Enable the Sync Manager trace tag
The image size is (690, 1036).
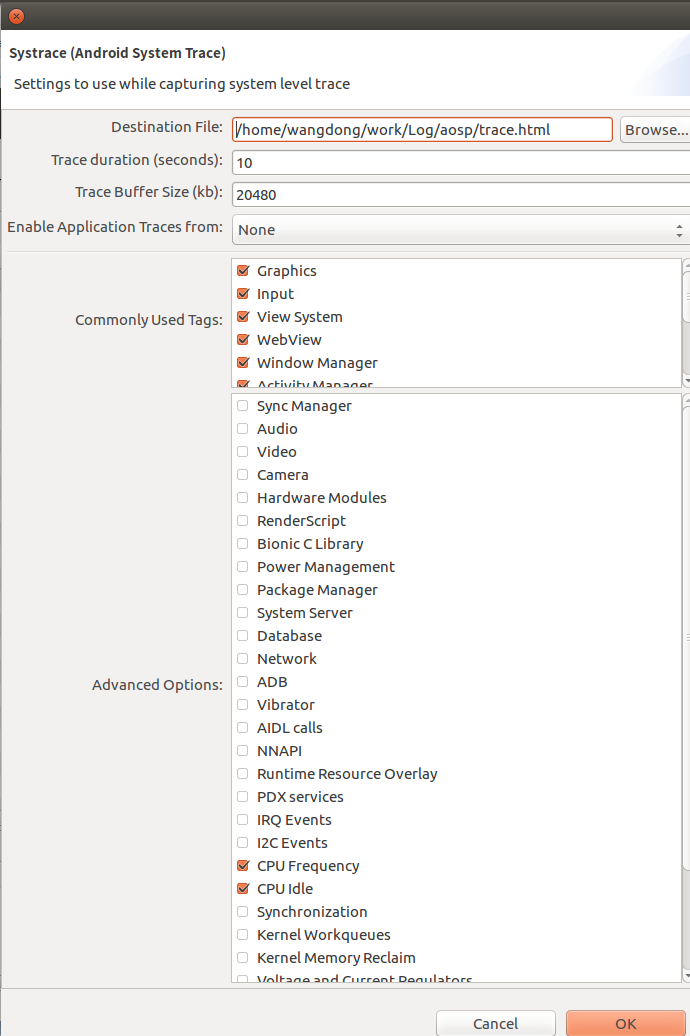tap(241, 405)
